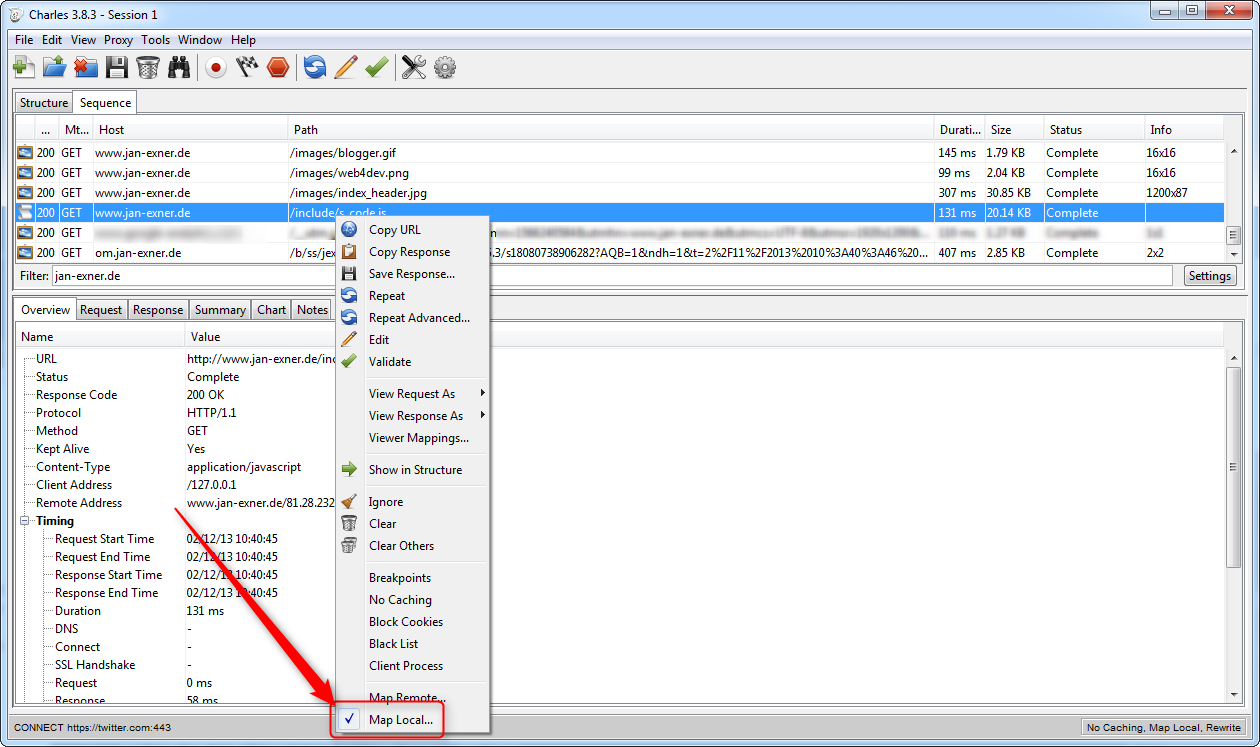The width and height of the screenshot is (1260, 747).
Task: Choose Copy URL from the context menu
Action: click(394, 230)
